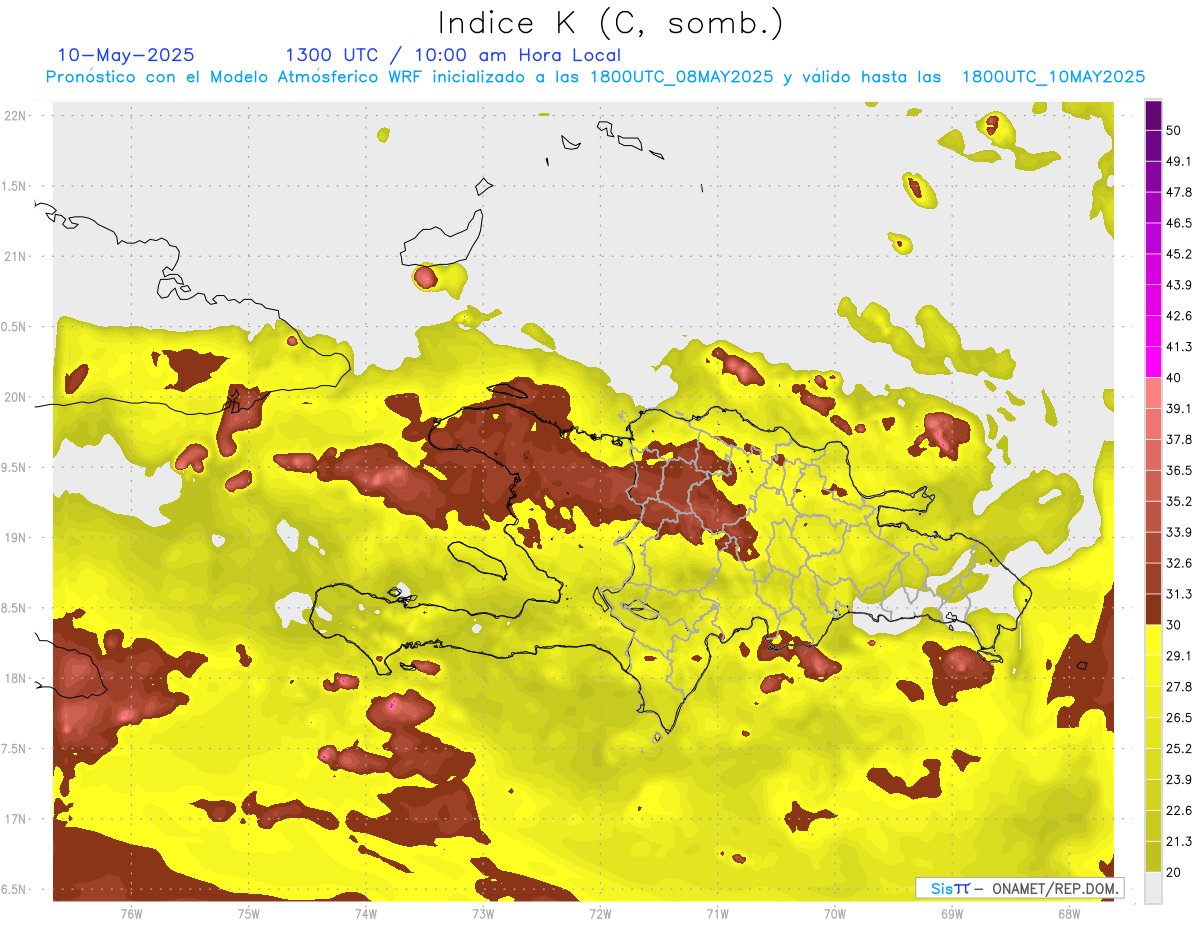The width and height of the screenshot is (1200, 927).
Task: Click the '1300 UTC / 10:00 am Hora Local' time text
Action: coord(453,55)
